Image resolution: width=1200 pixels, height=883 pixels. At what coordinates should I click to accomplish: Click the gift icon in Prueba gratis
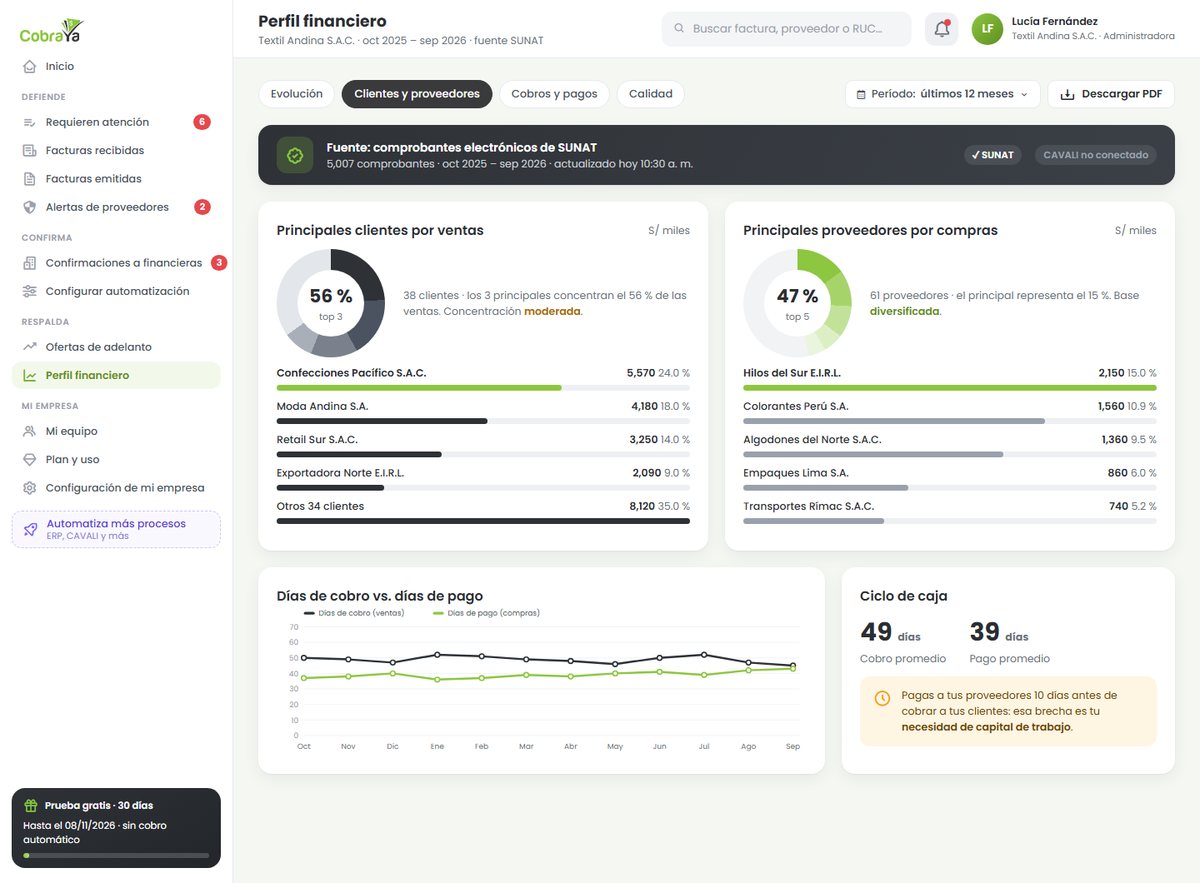pyautogui.click(x=31, y=805)
